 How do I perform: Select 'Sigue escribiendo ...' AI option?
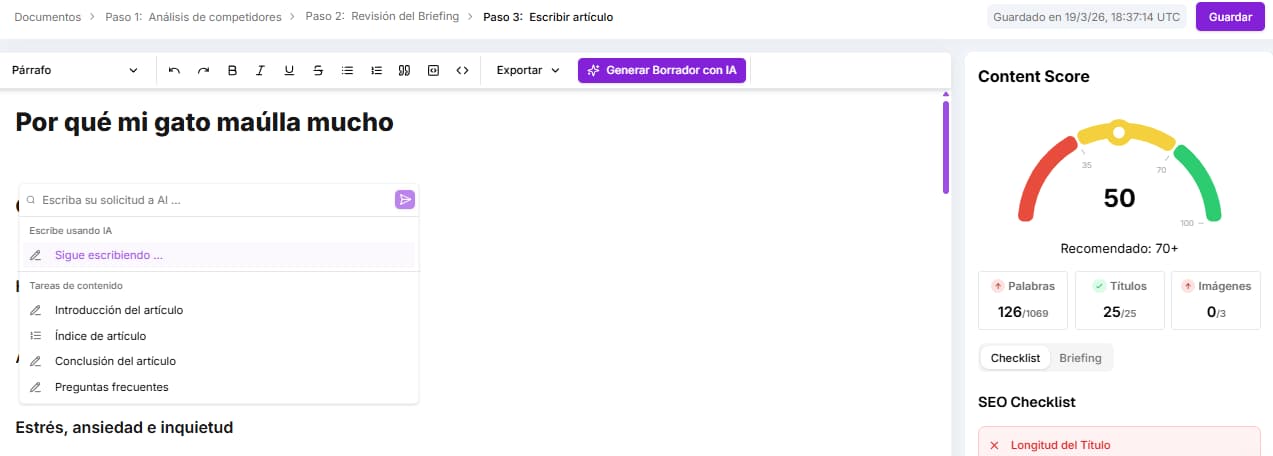tap(108, 255)
